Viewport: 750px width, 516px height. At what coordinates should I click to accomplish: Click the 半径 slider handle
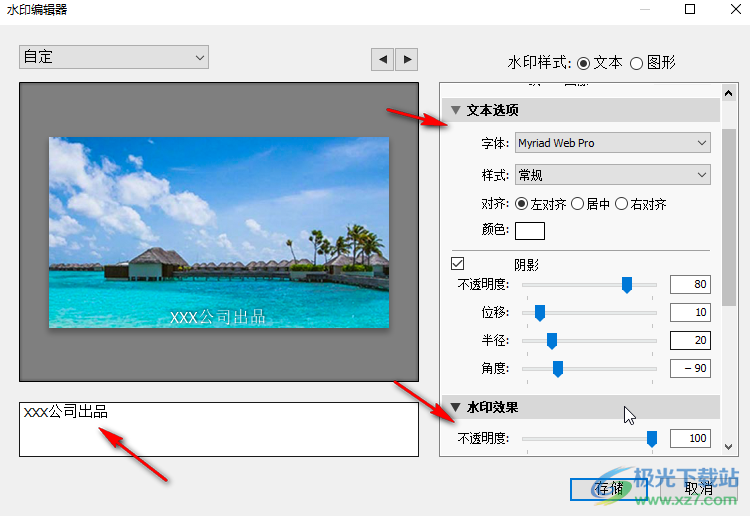[552, 341]
